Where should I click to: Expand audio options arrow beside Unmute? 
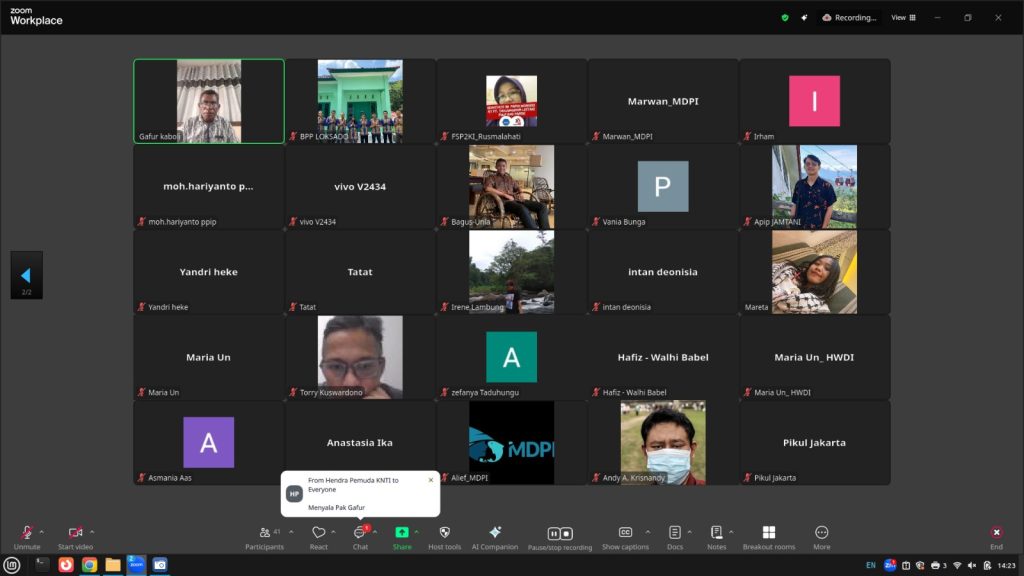pyautogui.click(x=42, y=532)
